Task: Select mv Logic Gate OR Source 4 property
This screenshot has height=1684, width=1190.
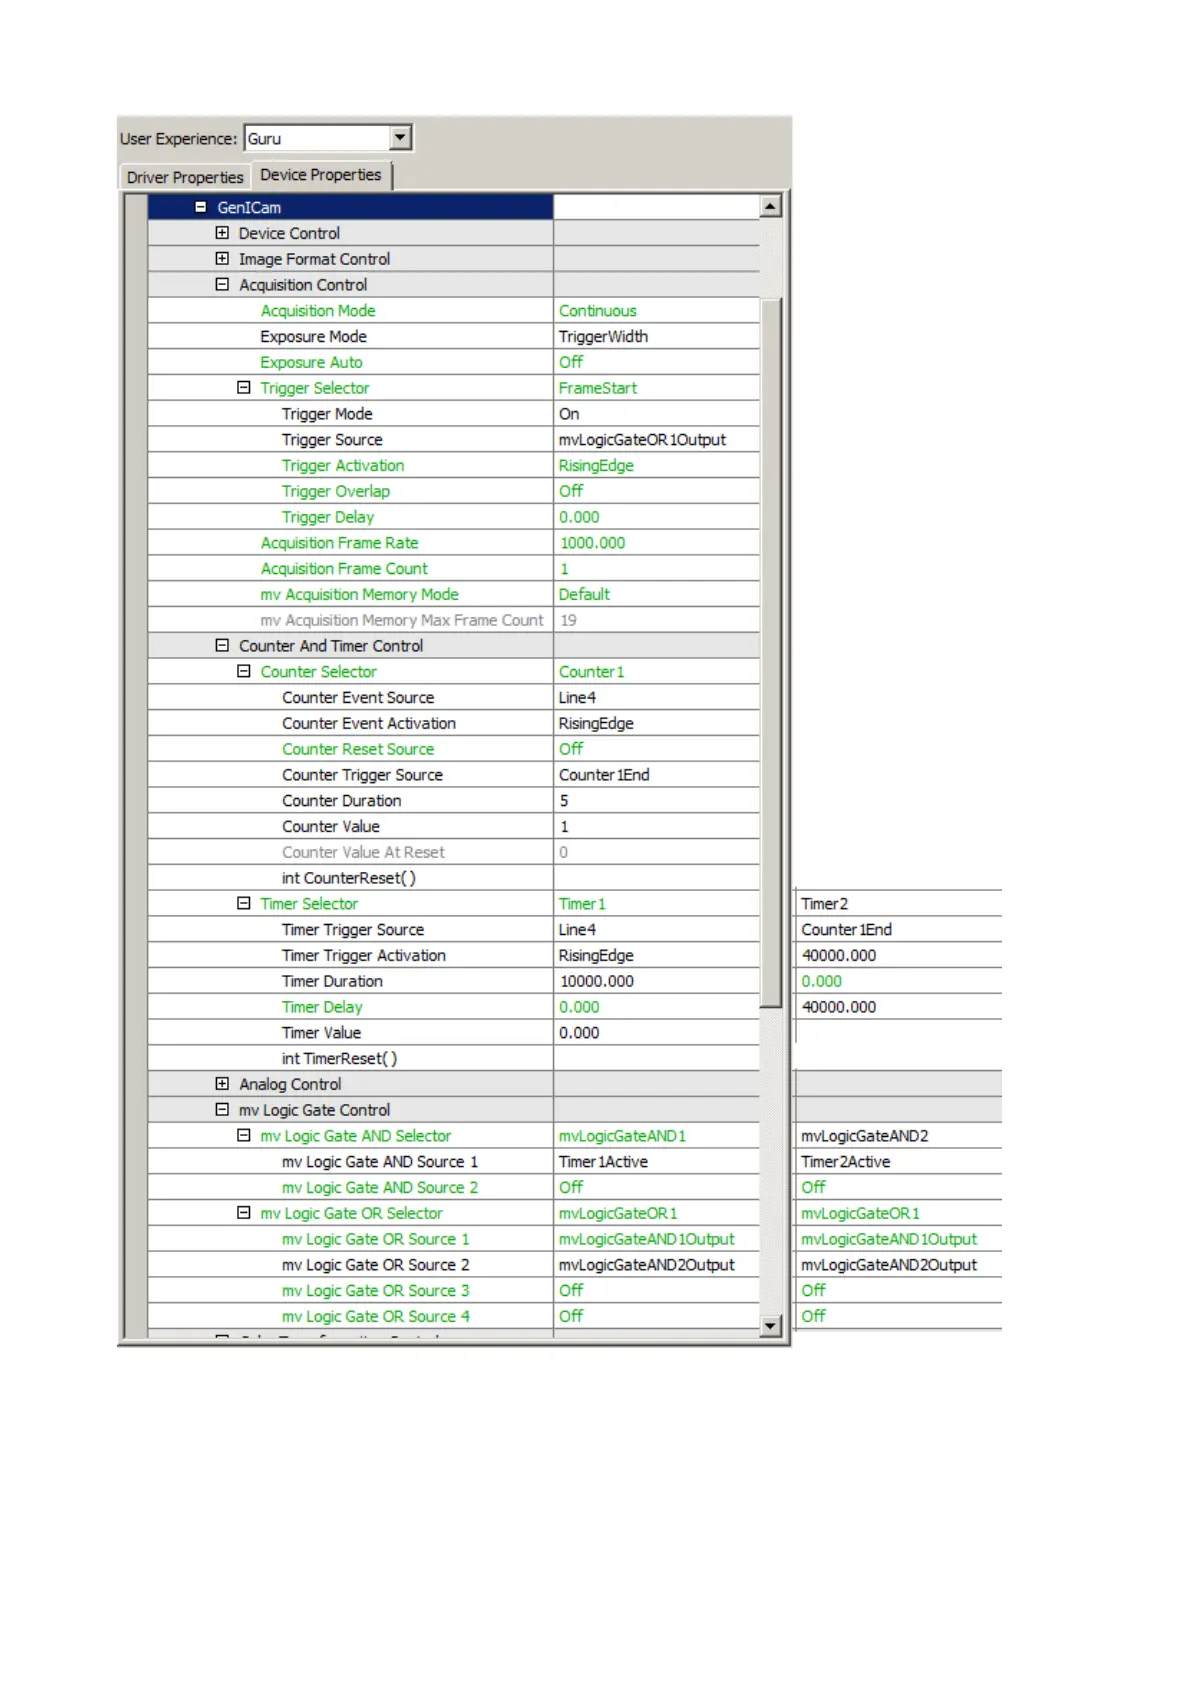Action: [x=375, y=1317]
